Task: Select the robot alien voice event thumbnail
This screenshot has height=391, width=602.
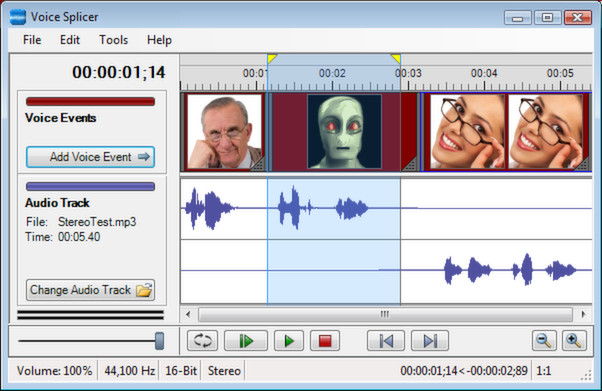Action: point(344,132)
